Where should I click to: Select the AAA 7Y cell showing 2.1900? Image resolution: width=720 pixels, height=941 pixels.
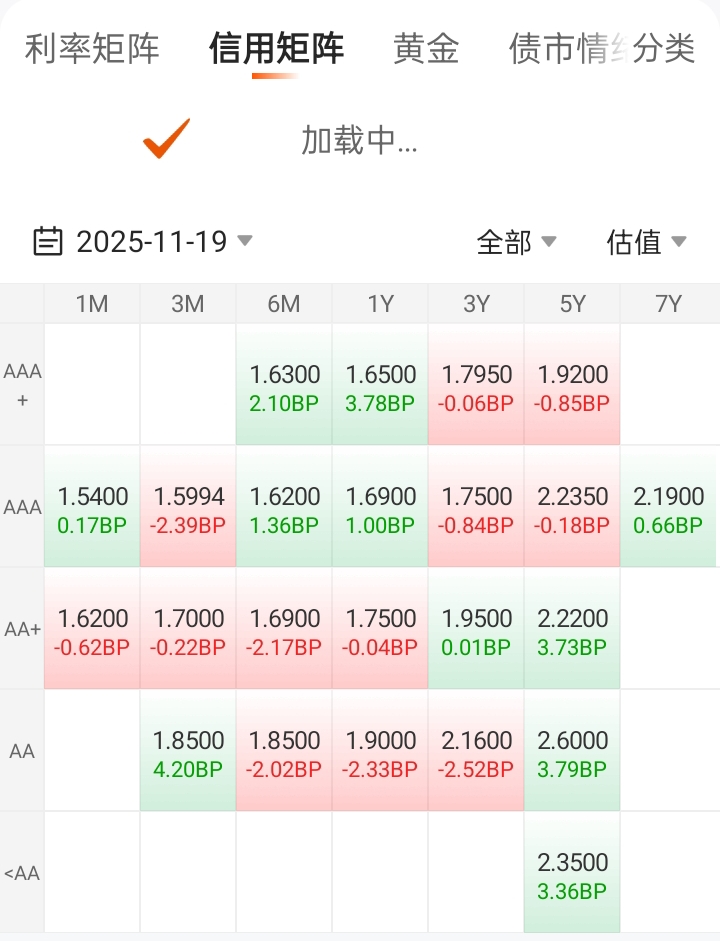(668, 508)
